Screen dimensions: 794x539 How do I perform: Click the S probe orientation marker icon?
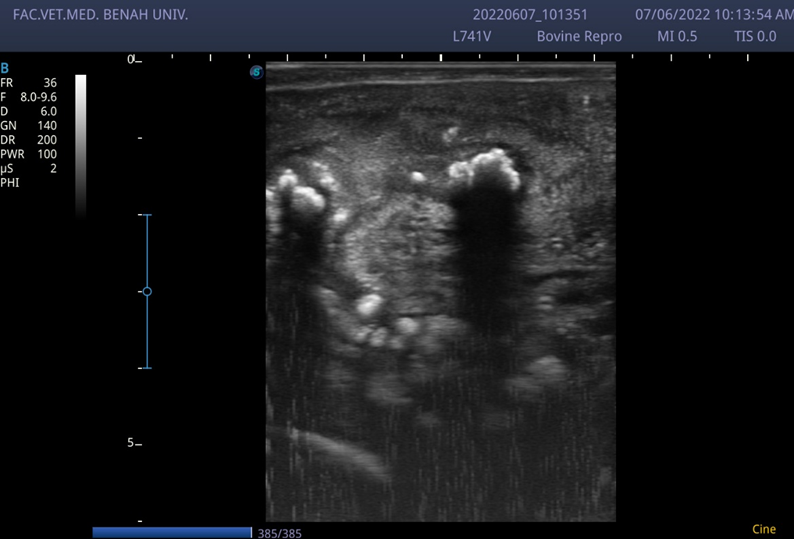point(257,72)
